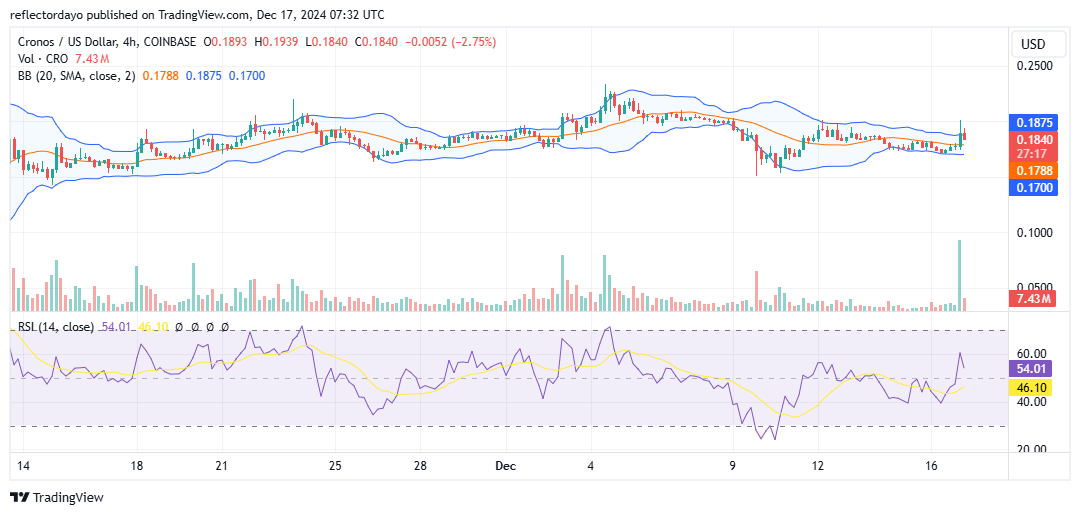The height and width of the screenshot is (515, 1080).
Task: Click the 18 date label on time axis
Action: pos(136,466)
